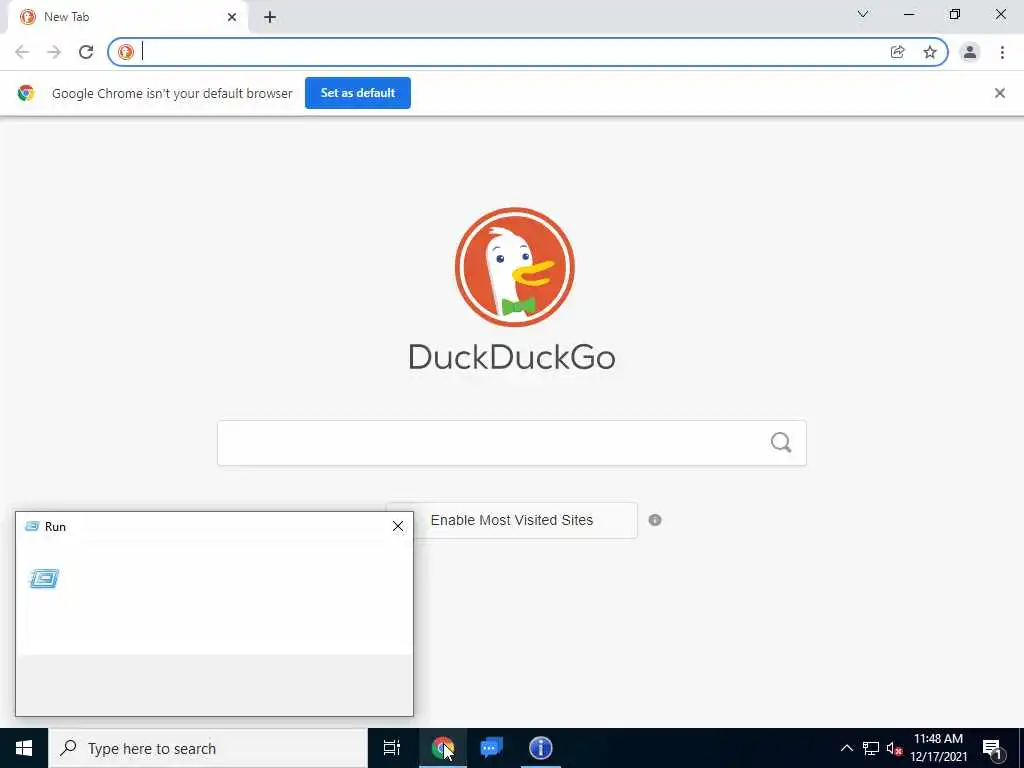Reload the page with the refresh icon
Viewport: 1024px width, 768px height.
[86, 52]
